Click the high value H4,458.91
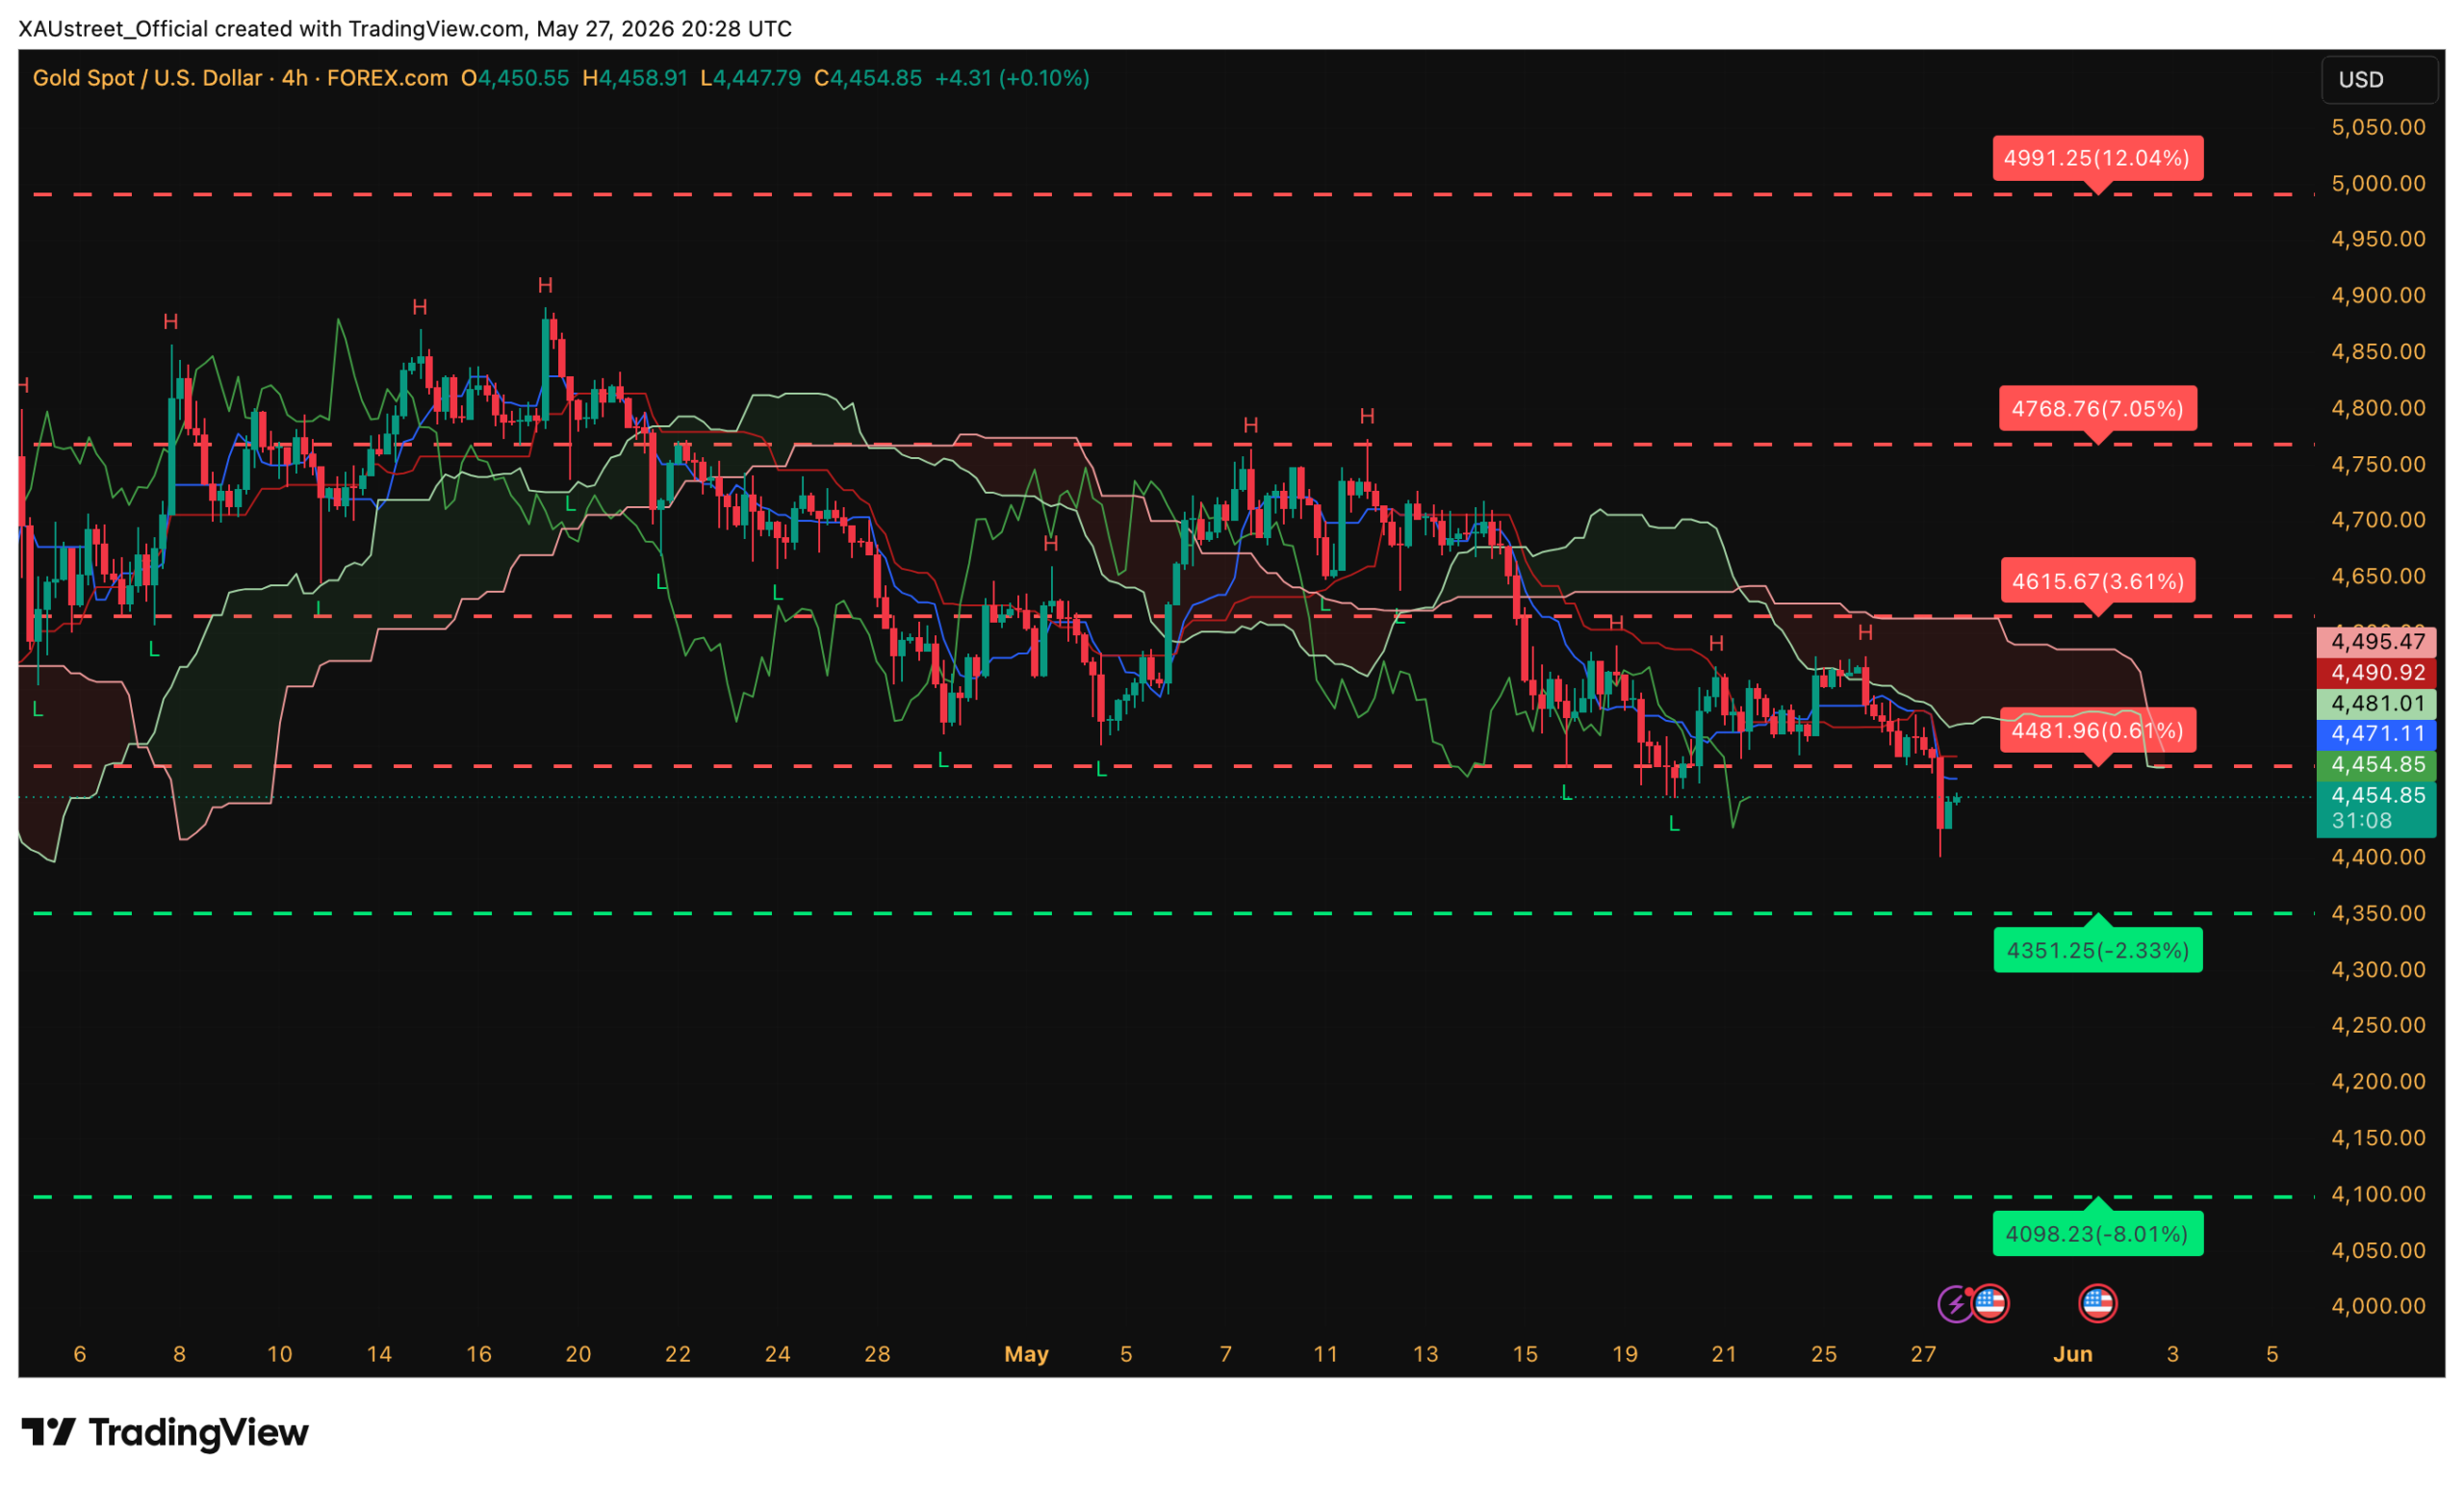Screen dimensions: 2464x1487 coord(635,78)
